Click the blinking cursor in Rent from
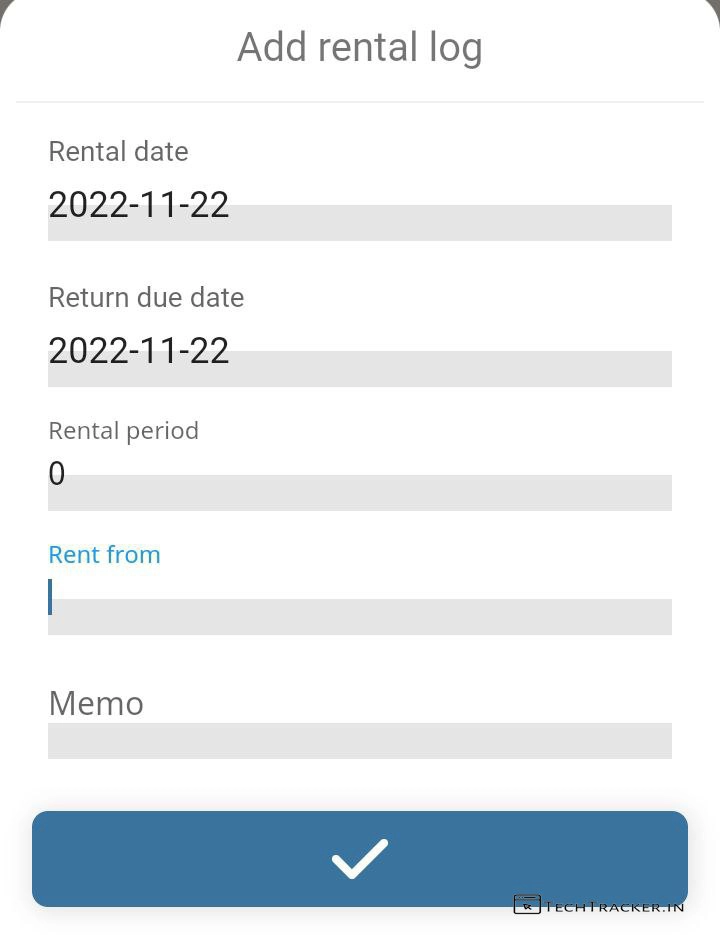 pos(50,597)
